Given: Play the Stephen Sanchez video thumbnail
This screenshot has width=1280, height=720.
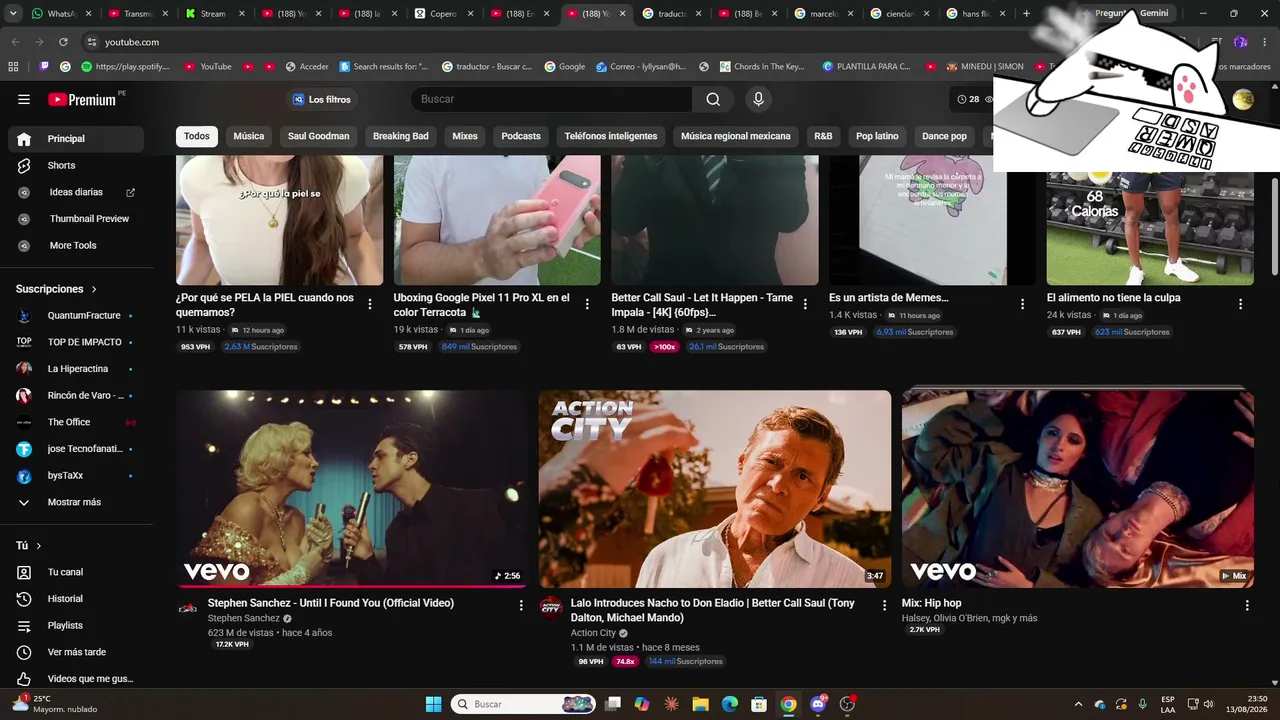Looking at the screenshot, I should [x=352, y=489].
